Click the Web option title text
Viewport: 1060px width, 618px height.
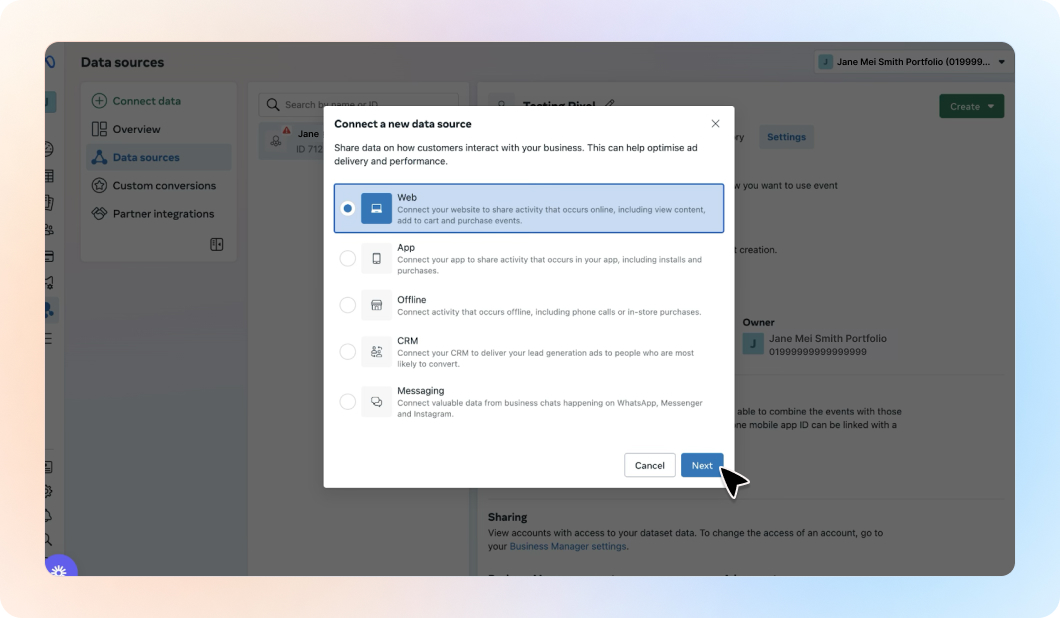[407, 197]
